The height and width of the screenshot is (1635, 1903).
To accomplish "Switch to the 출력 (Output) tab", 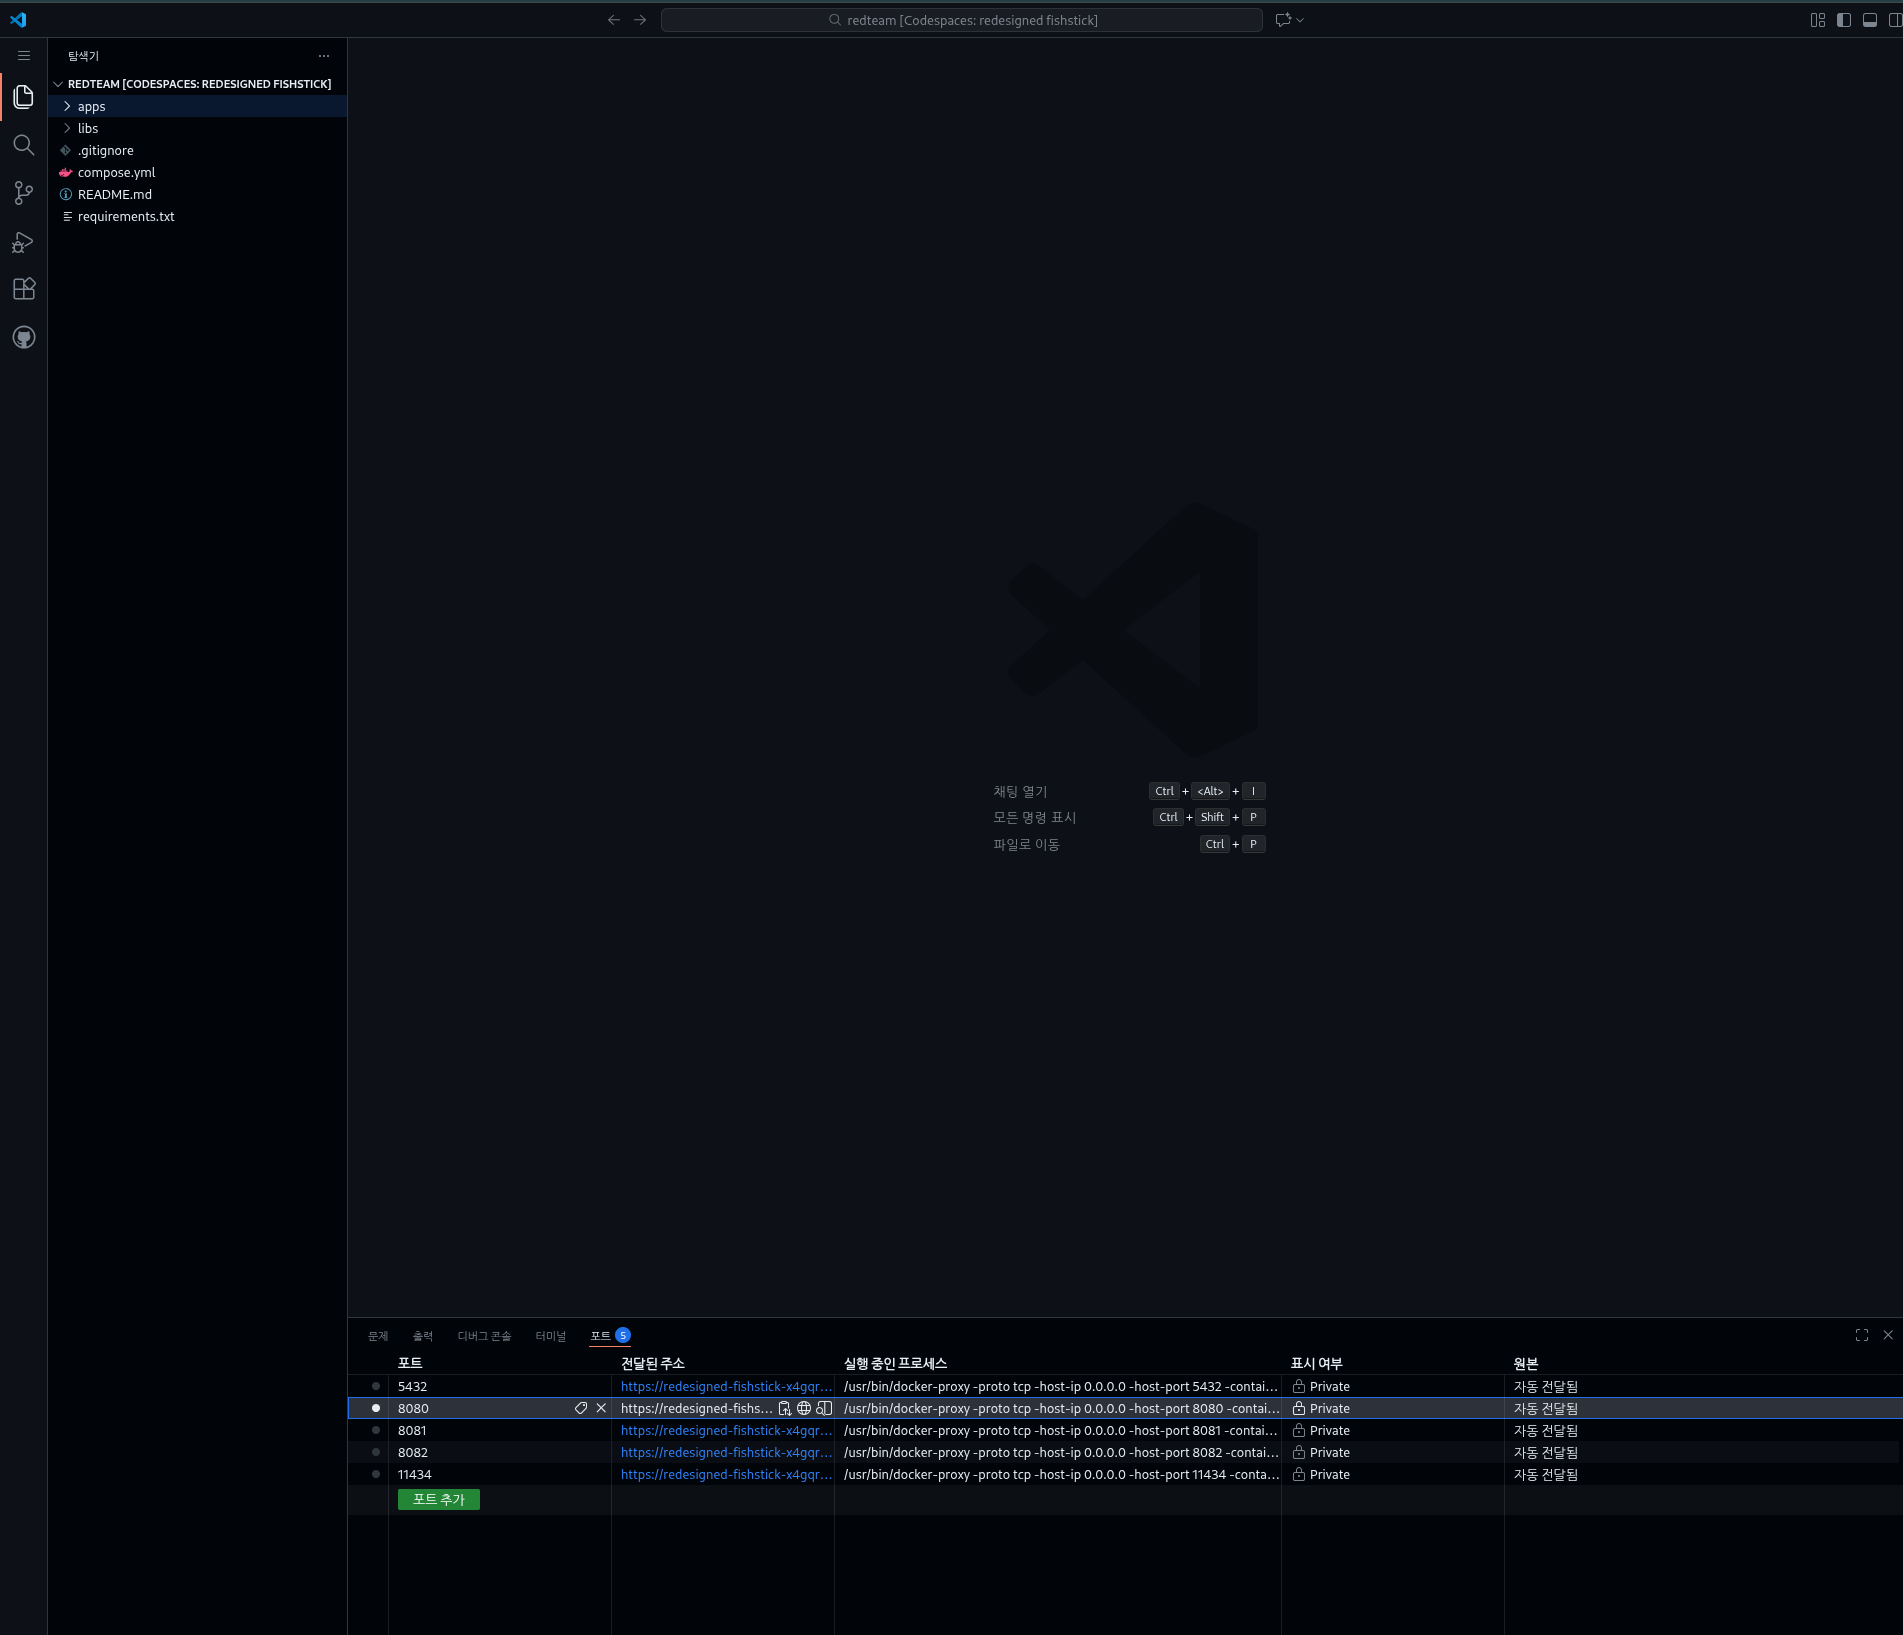I will tap(423, 1336).
